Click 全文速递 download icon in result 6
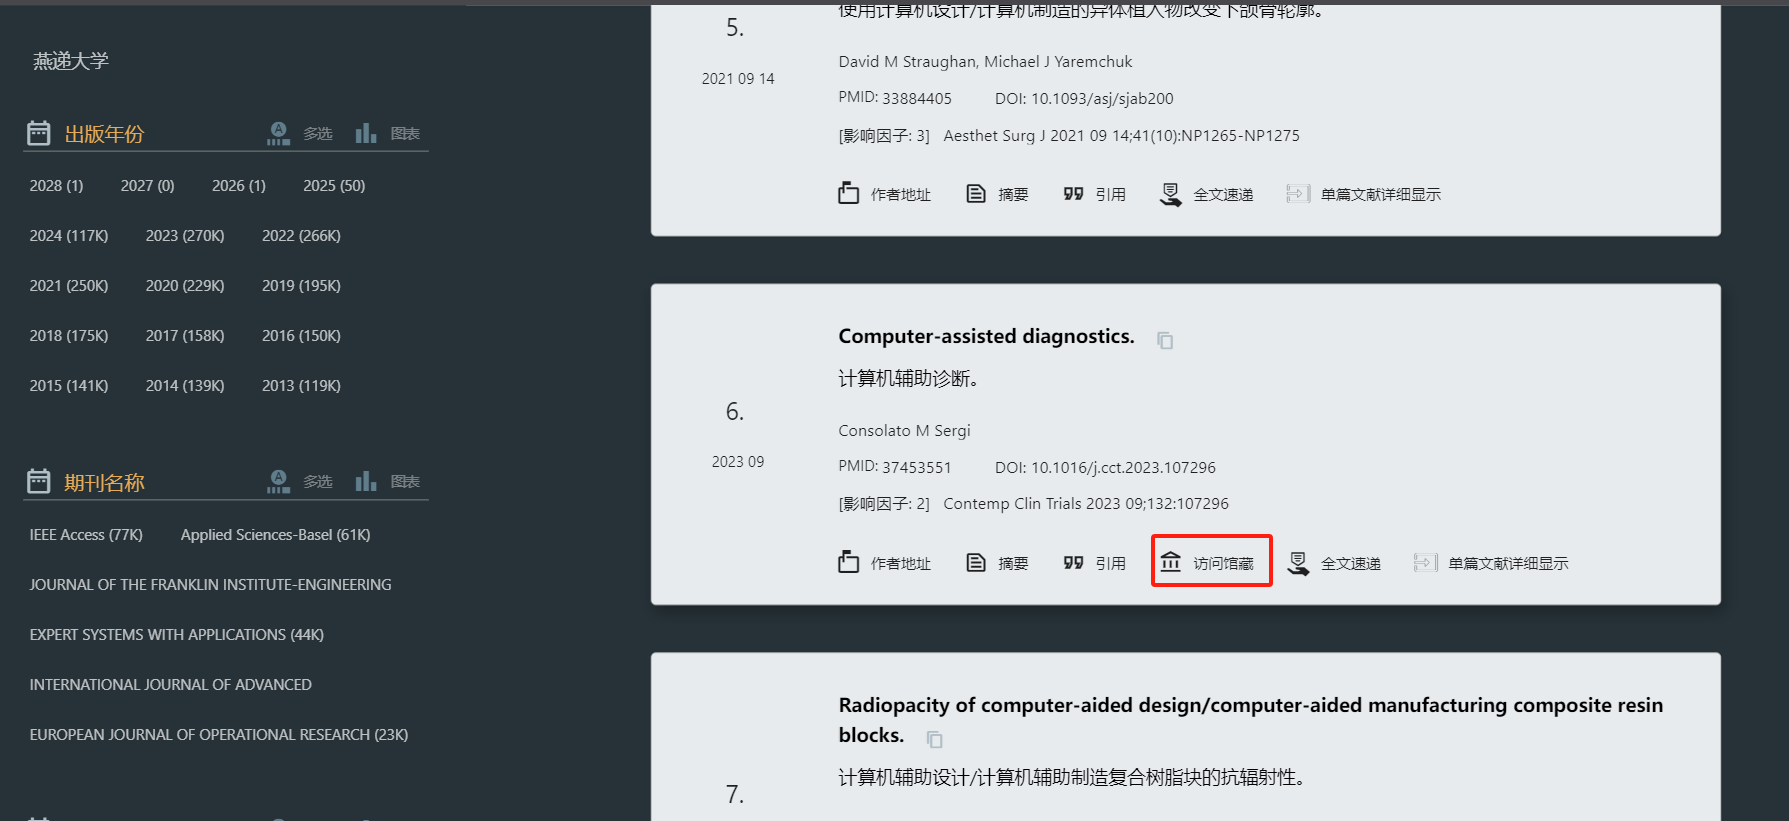This screenshot has width=1789, height=821. point(1298,563)
